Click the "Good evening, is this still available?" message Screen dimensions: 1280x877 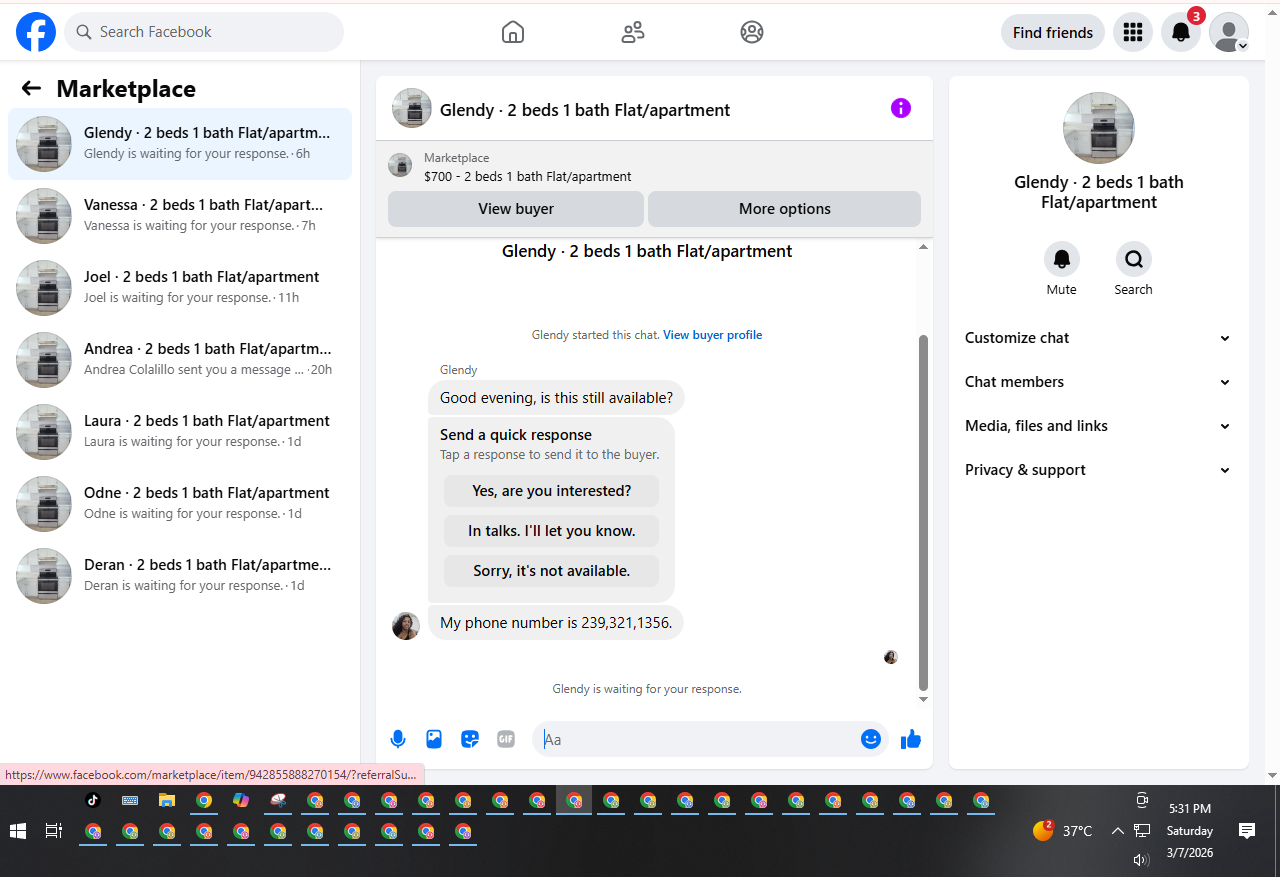[556, 398]
